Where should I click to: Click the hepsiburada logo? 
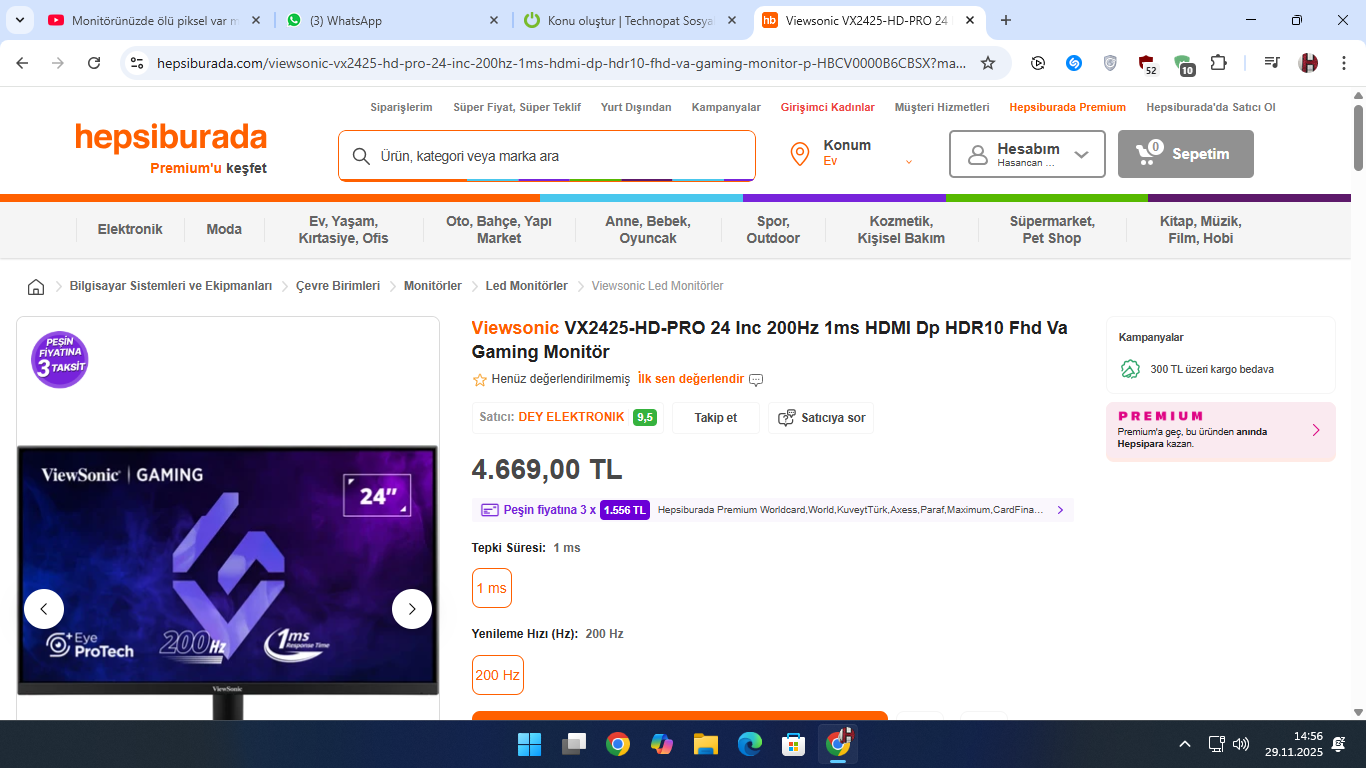pyautogui.click(x=171, y=137)
